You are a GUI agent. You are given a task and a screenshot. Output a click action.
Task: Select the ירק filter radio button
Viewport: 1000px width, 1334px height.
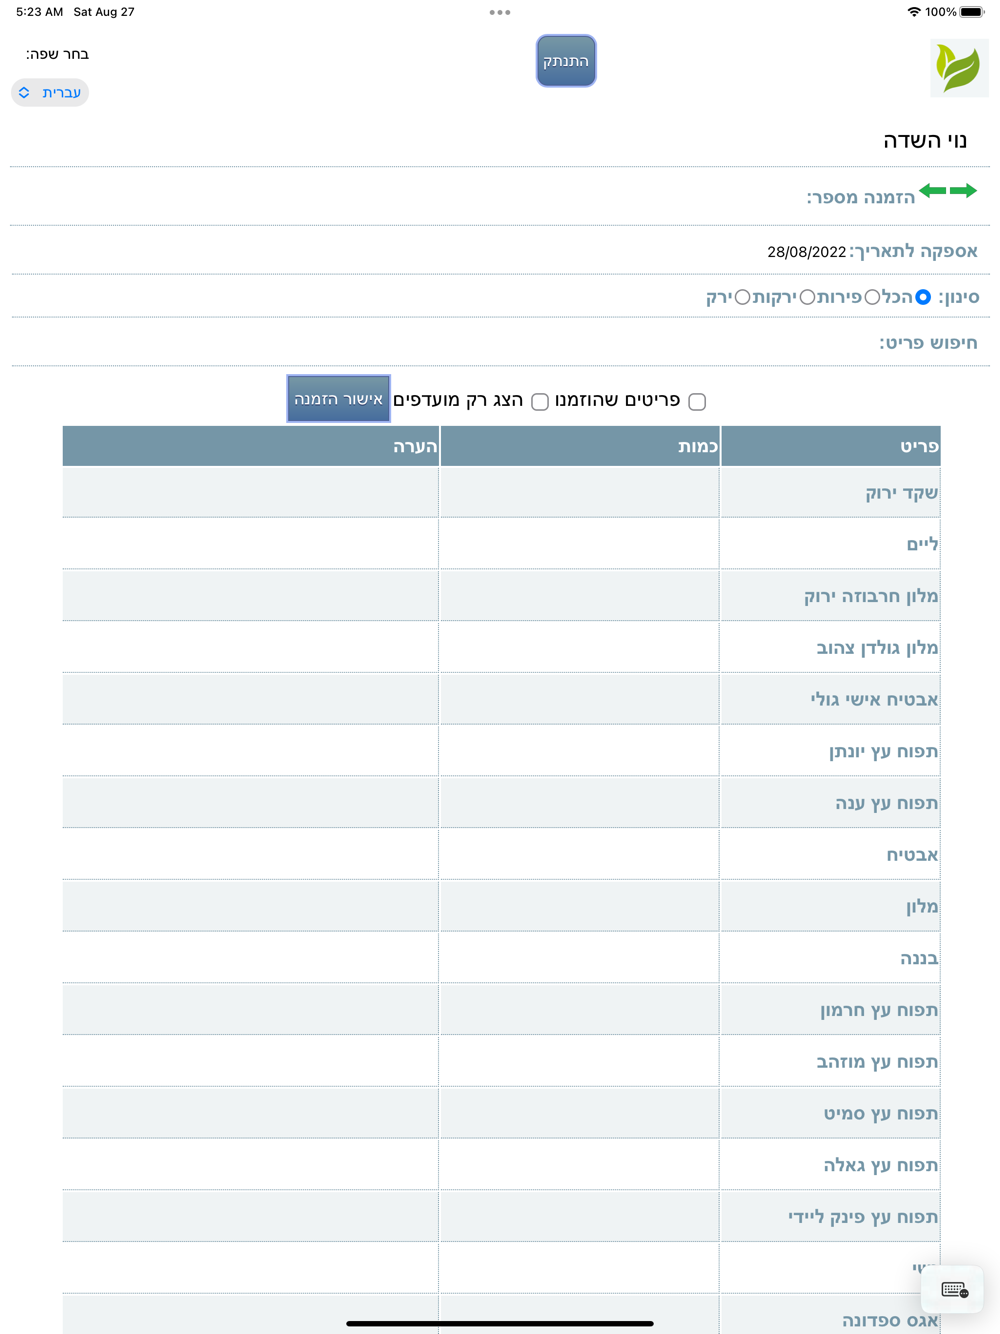742,297
